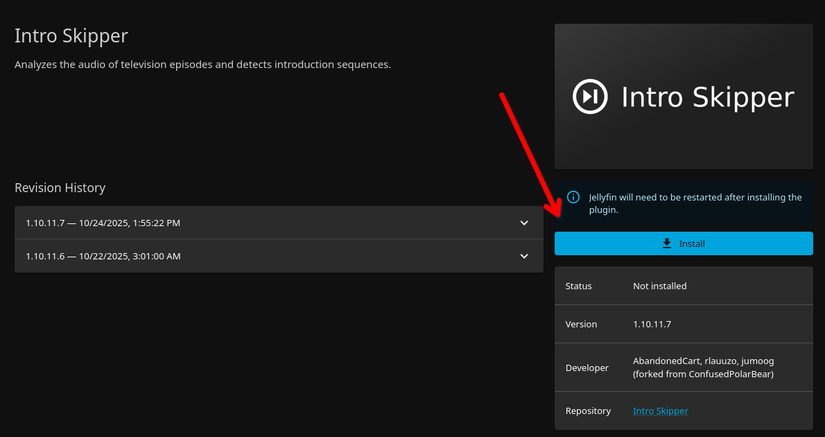
Task: Click the "Intro Skipper" text inside banner
Action: [707, 97]
